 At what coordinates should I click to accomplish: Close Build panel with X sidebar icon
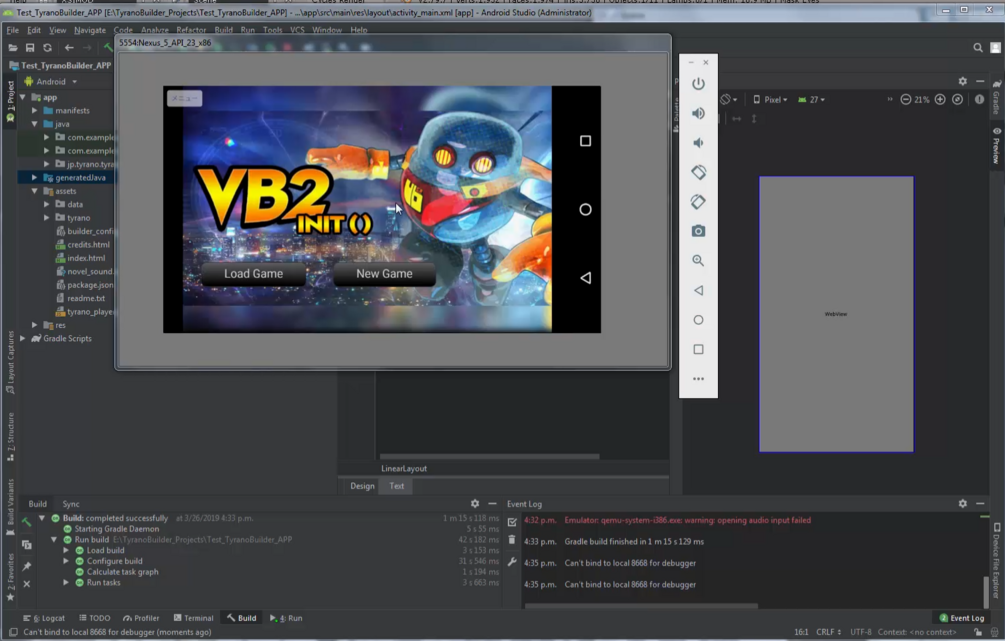(26, 584)
